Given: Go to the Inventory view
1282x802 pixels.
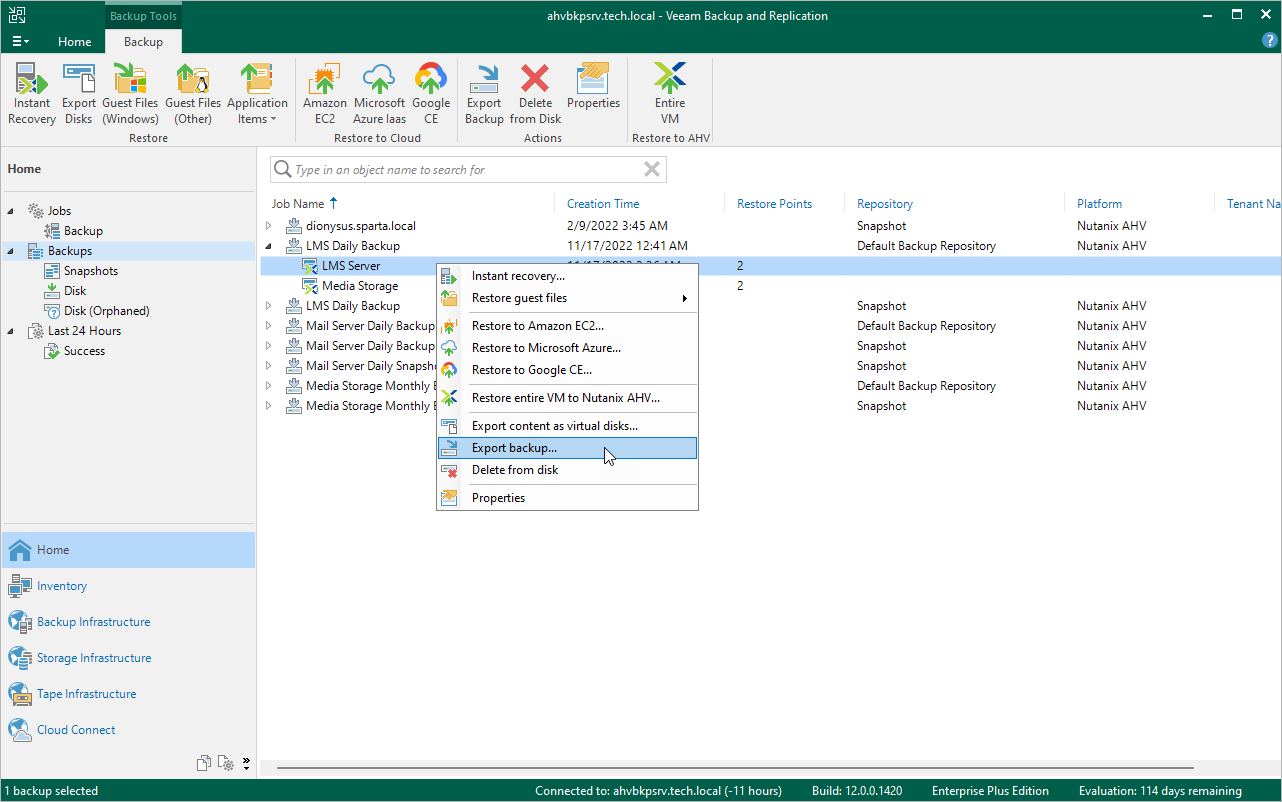Looking at the screenshot, I should pos(62,586).
